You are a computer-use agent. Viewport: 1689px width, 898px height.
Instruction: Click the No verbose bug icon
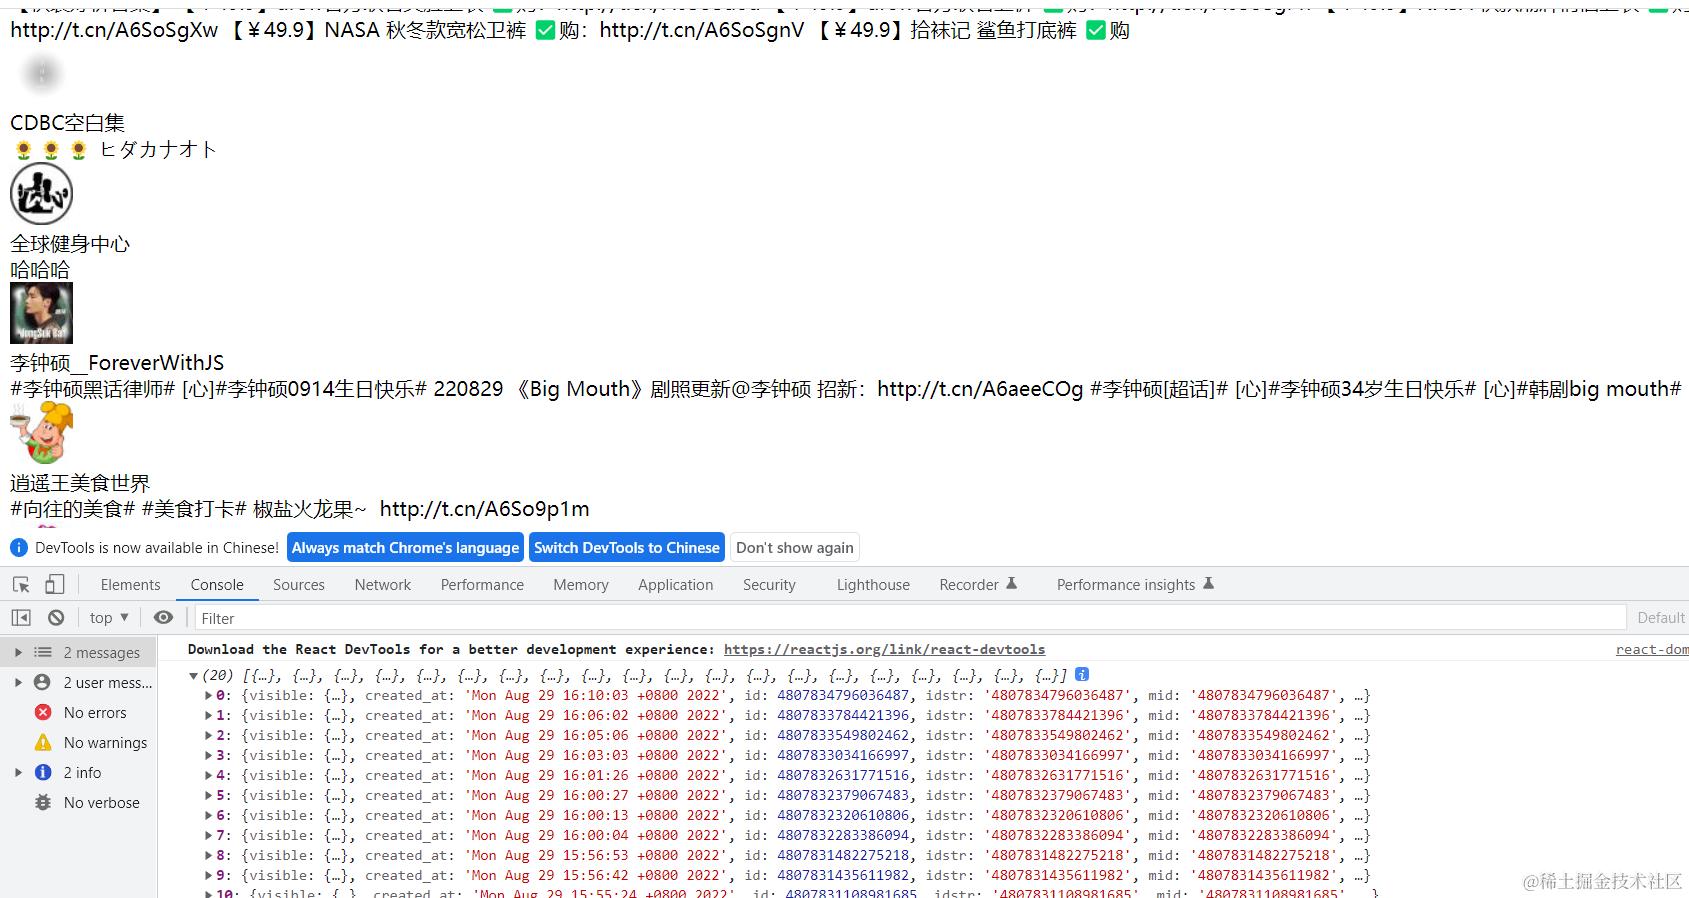(43, 803)
